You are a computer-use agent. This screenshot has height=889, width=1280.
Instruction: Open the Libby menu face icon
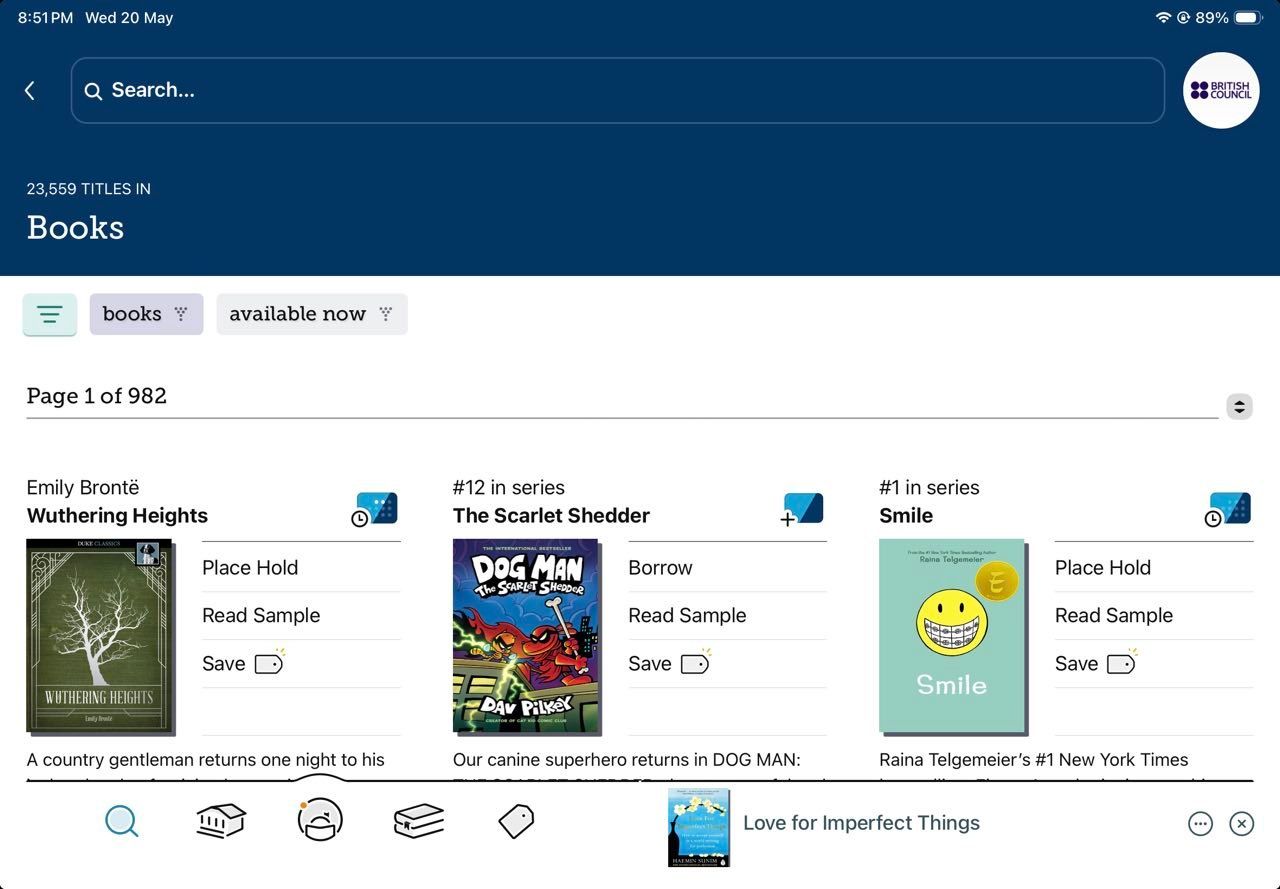[x=320, y=821]
